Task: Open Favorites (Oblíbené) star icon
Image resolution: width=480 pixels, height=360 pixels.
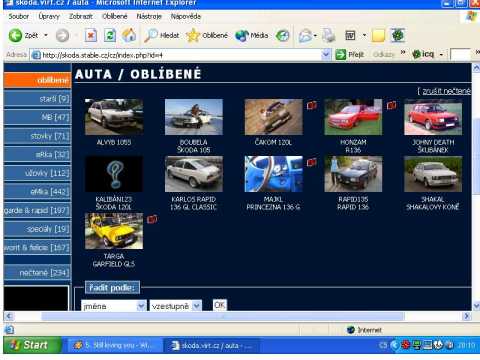Action: pos(193,35)
